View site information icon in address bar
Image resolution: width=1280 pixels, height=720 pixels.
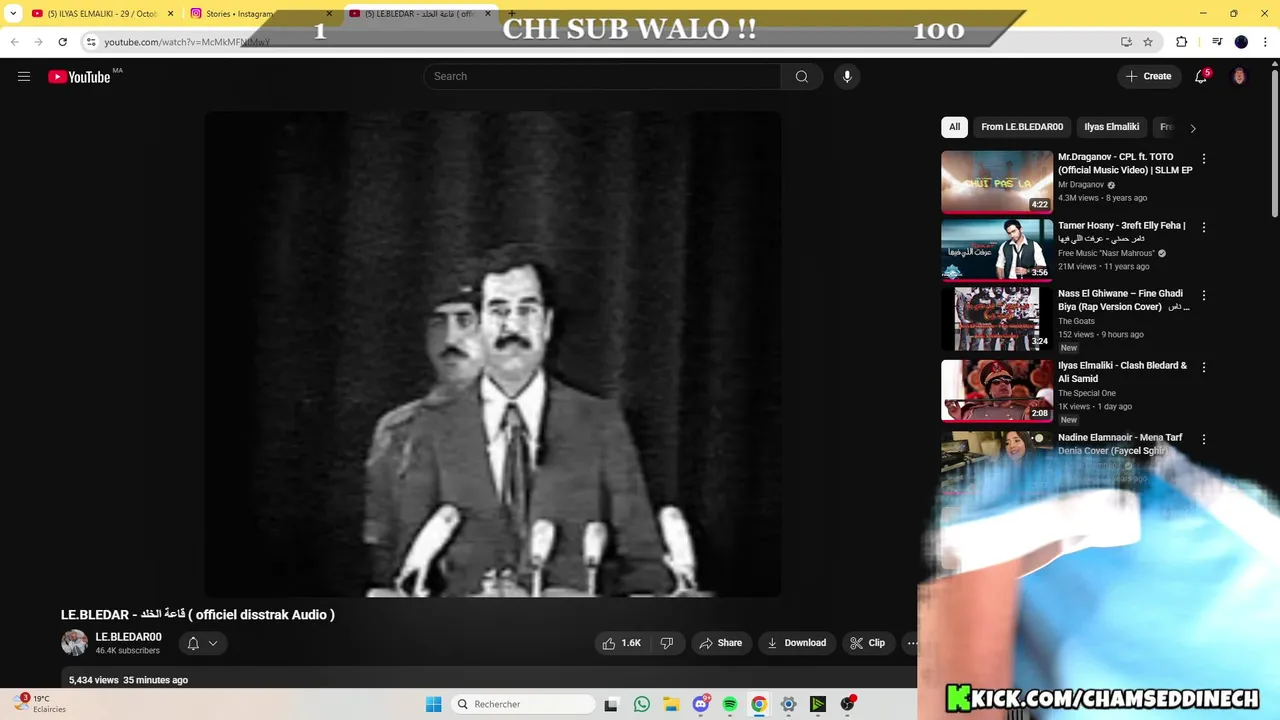pyautogui.click(x=91, y=41)
